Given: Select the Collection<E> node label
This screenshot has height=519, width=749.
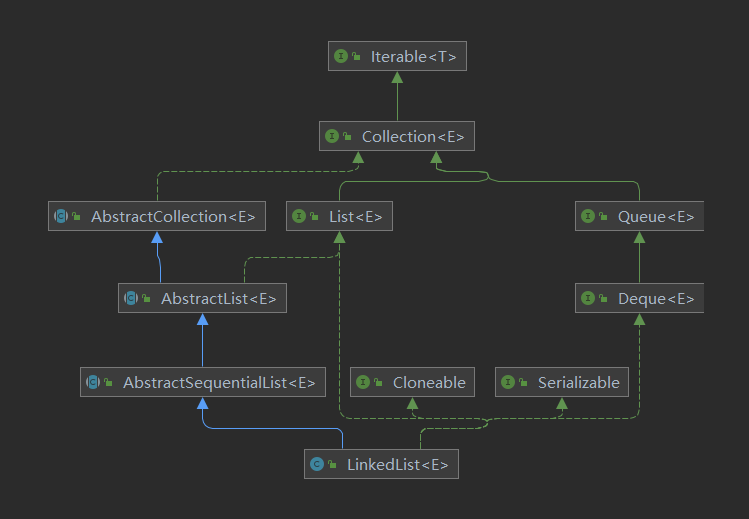Looking at the screenshot, I should [413, 136].
